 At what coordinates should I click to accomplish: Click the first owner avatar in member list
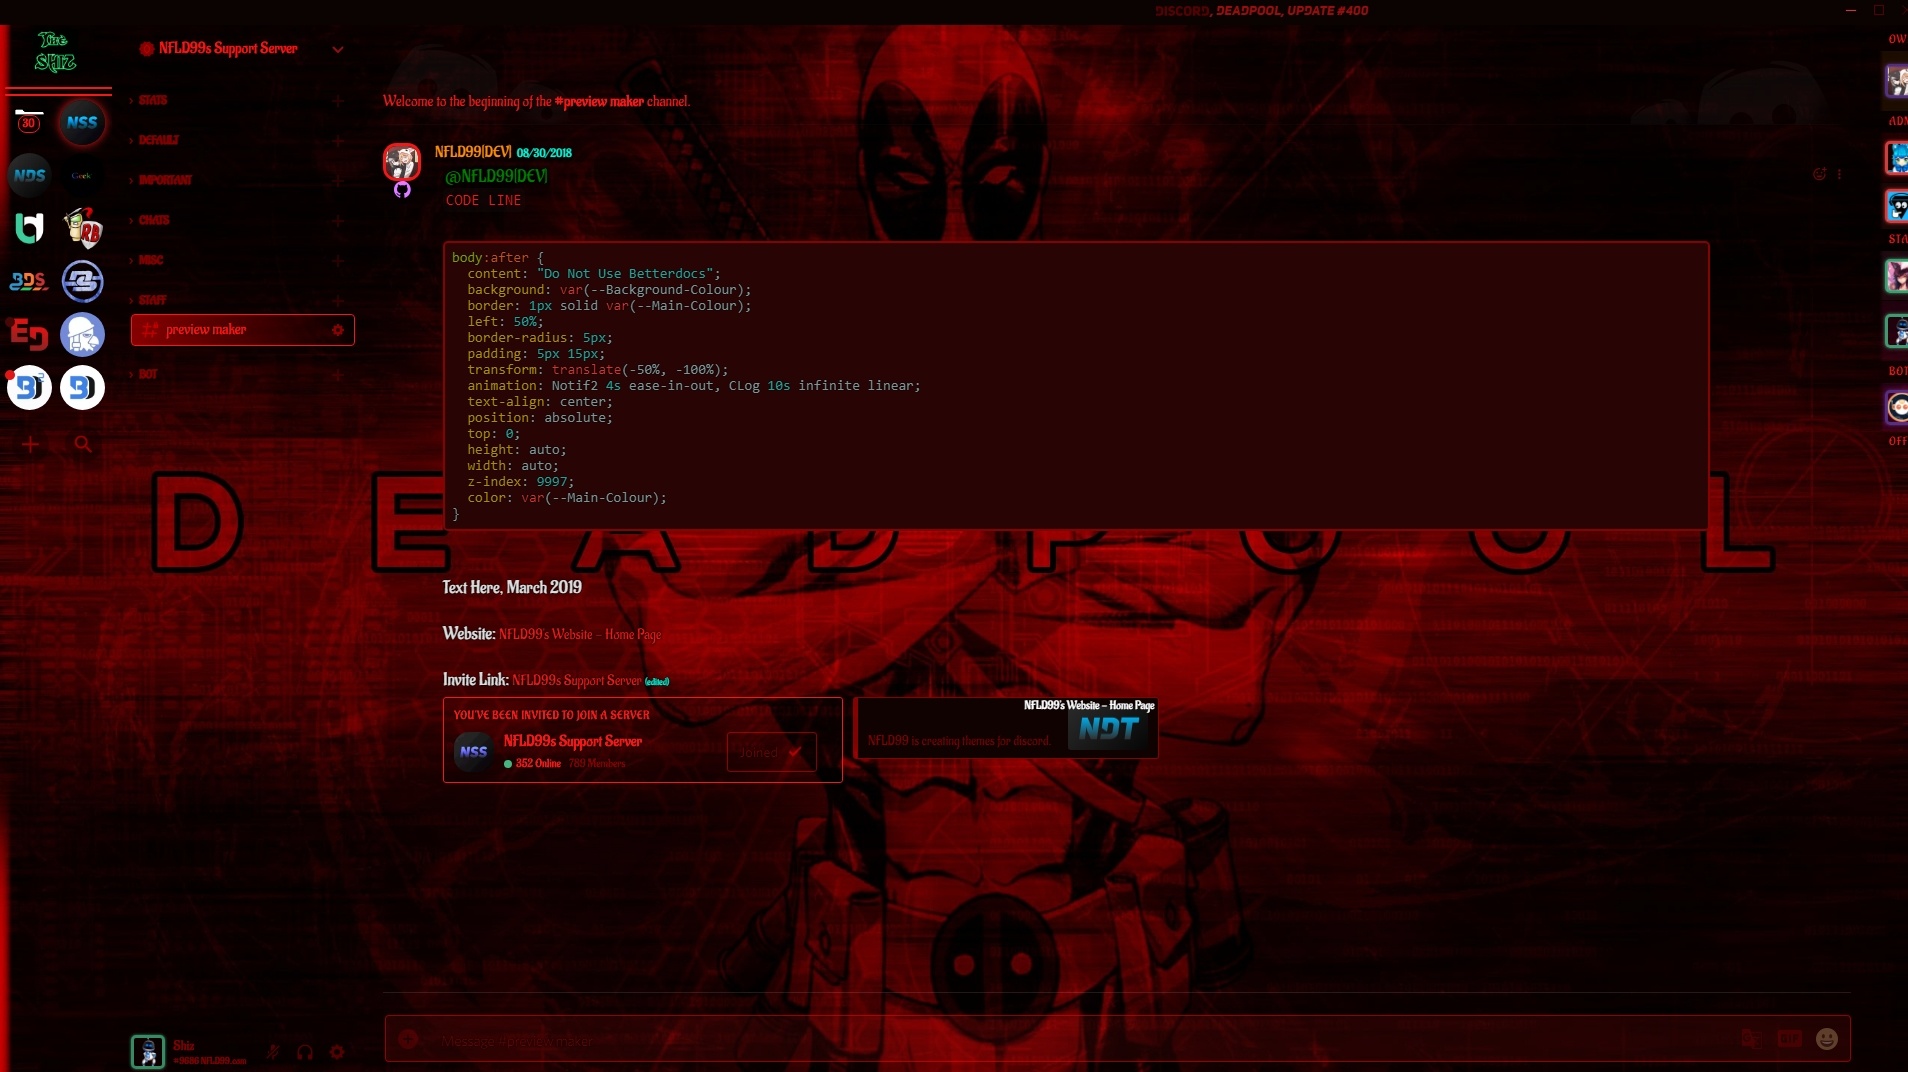1896,80
